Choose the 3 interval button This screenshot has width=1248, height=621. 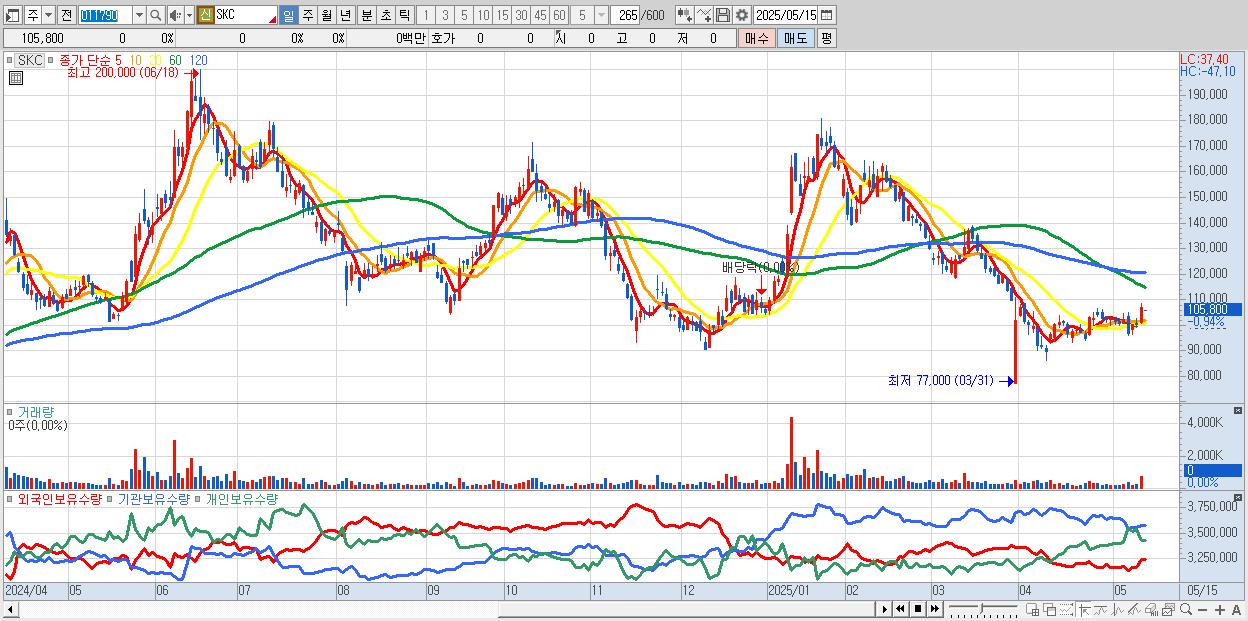click(x=445, y=15)
